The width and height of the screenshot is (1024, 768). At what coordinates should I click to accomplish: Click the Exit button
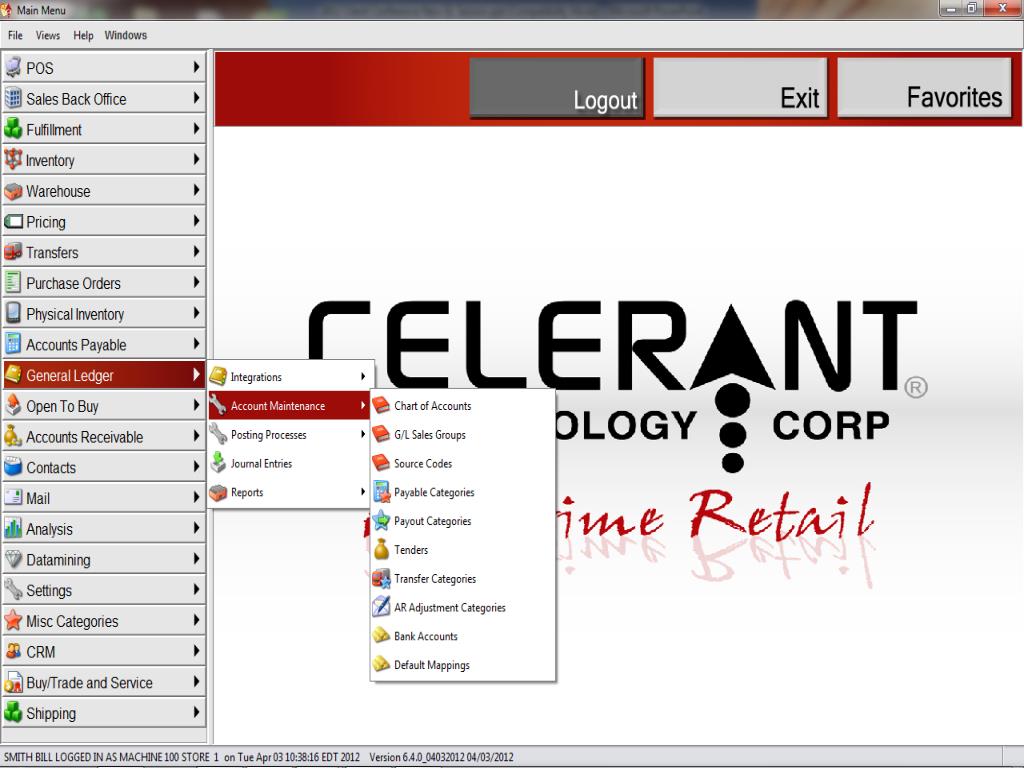pos(741,88)
